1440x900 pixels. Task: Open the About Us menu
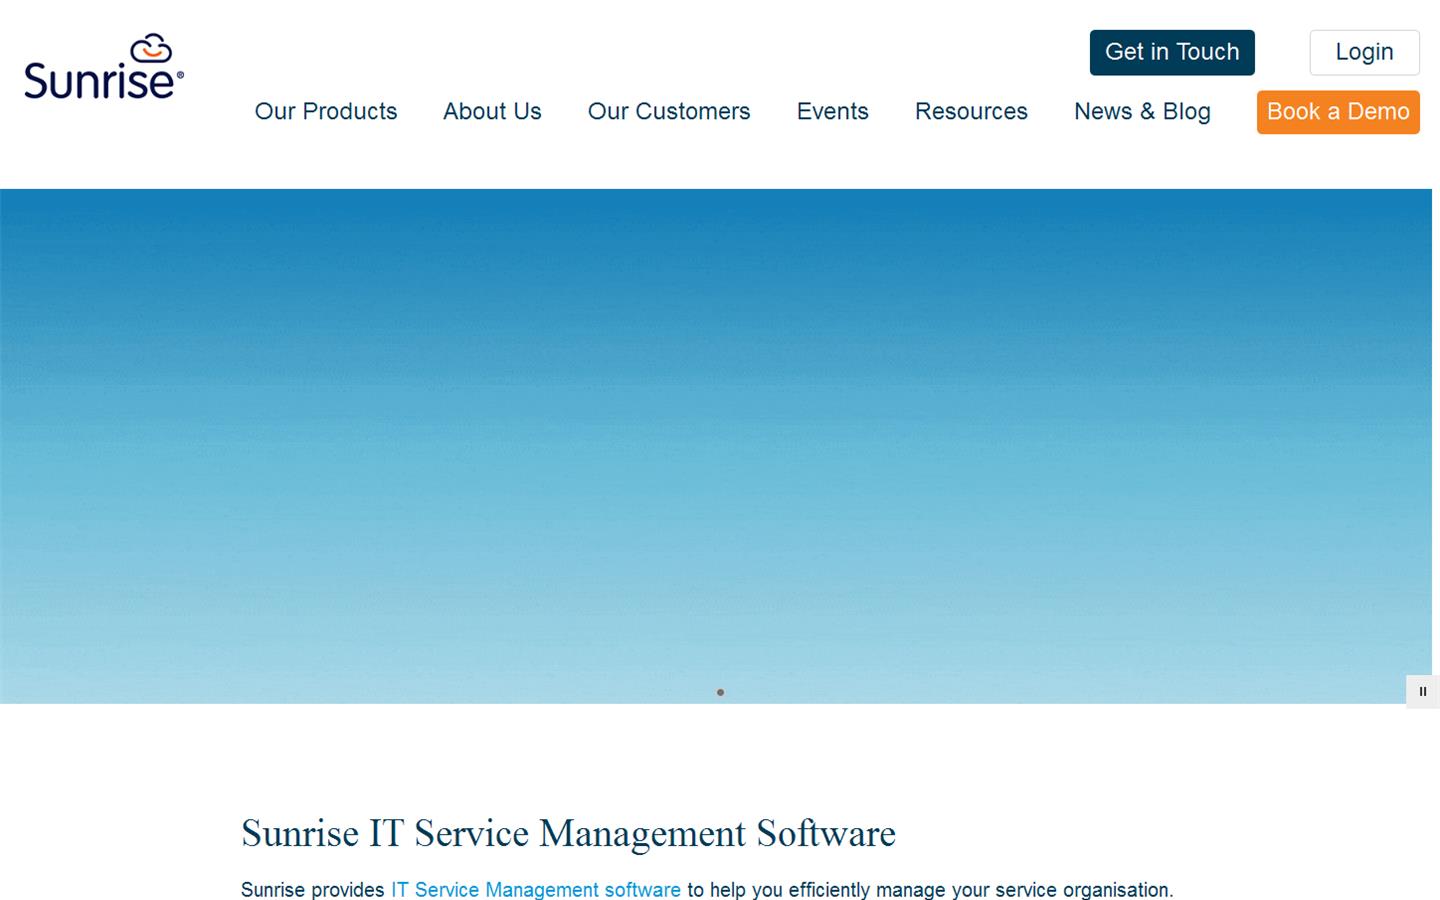(x=491, y=112)
